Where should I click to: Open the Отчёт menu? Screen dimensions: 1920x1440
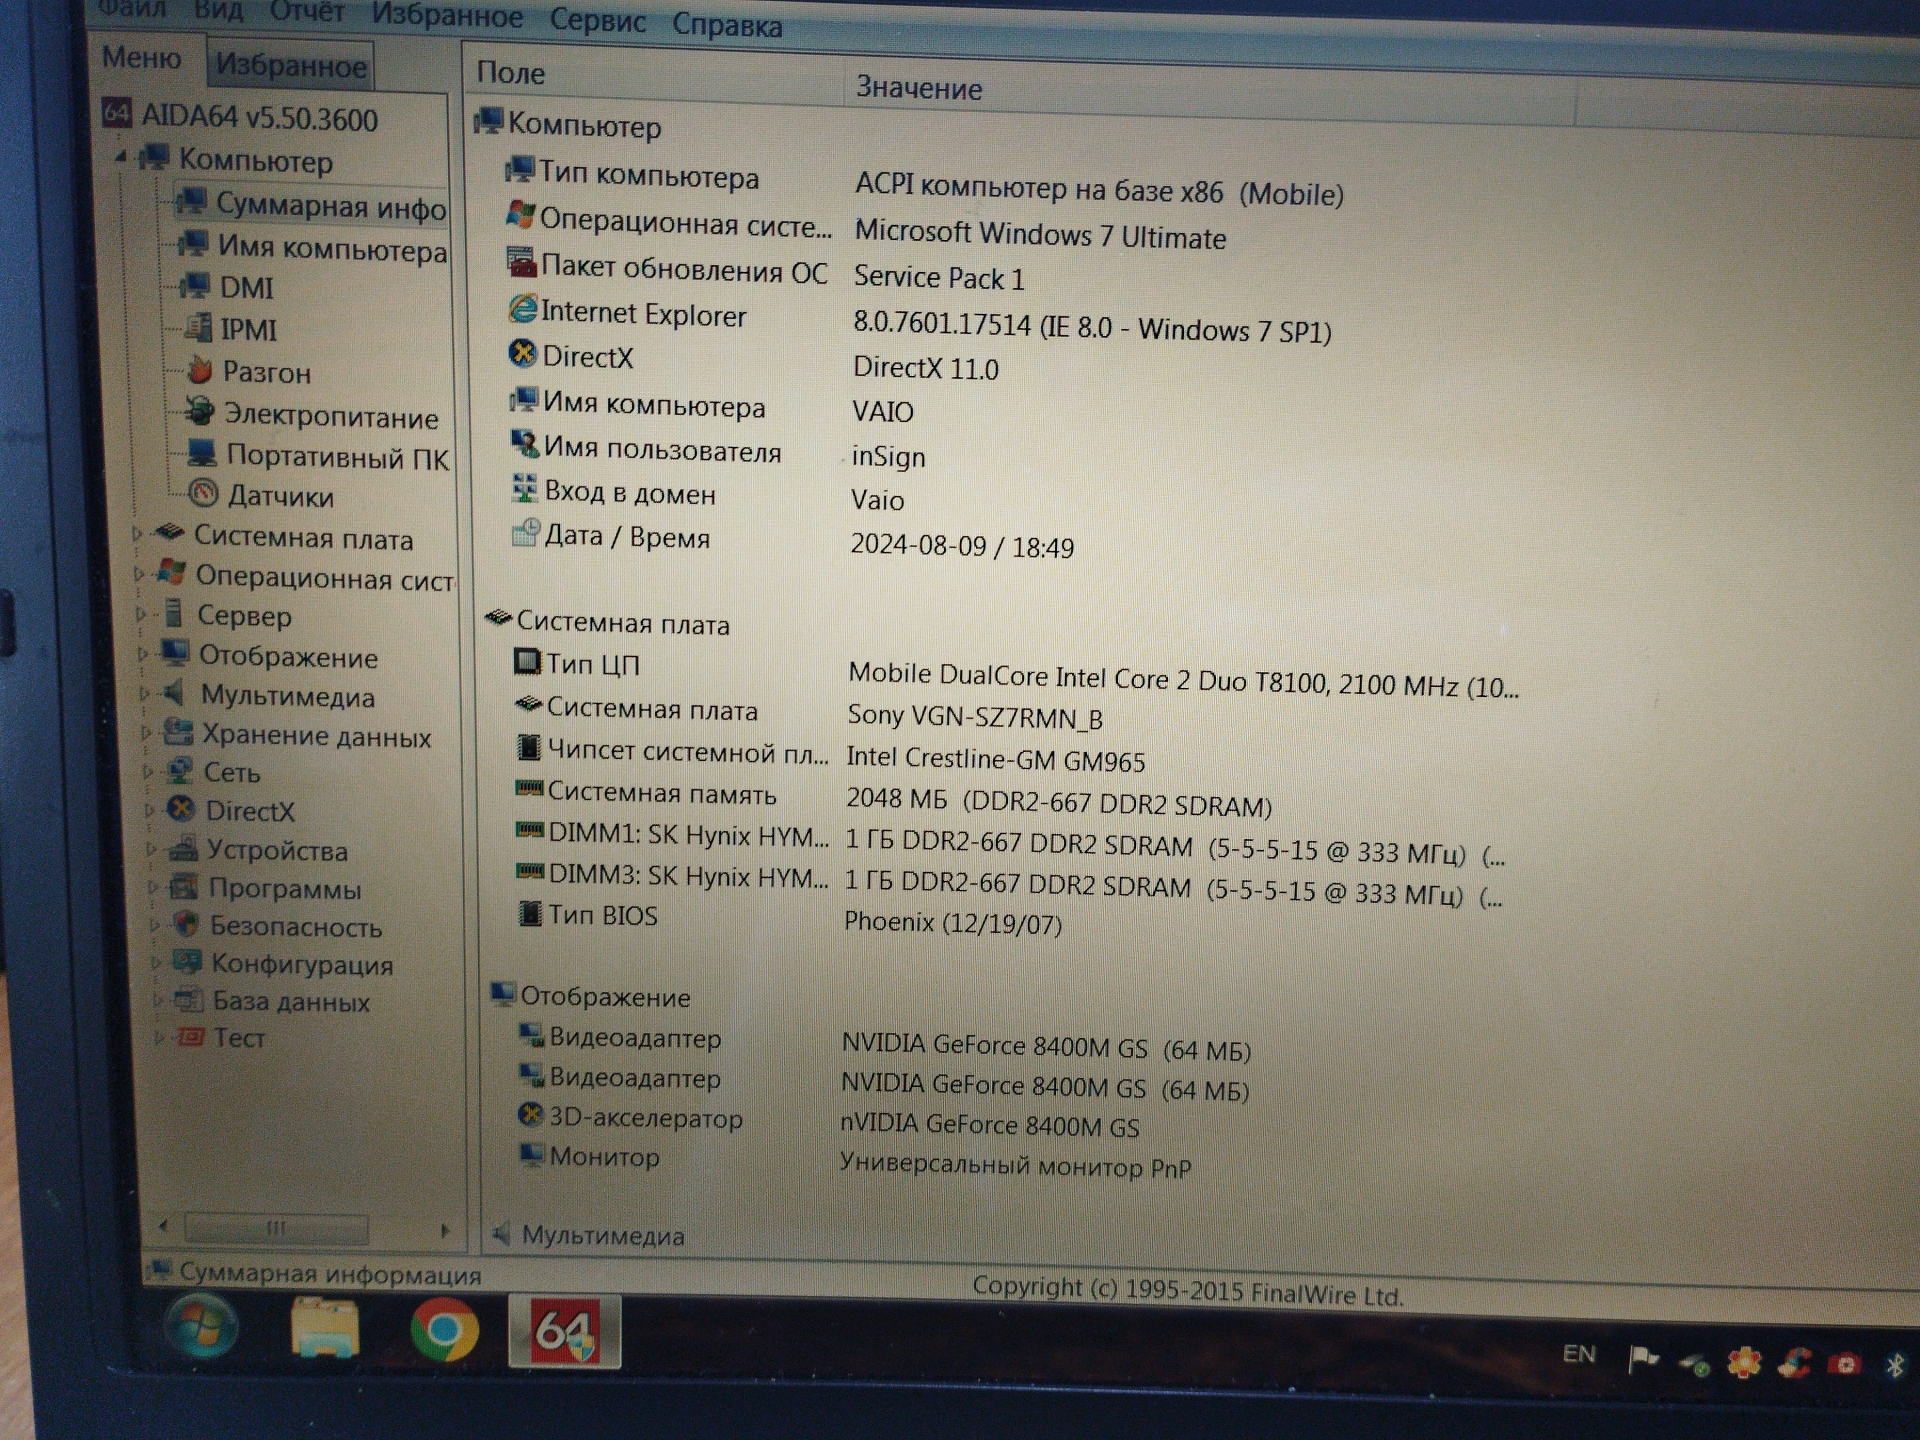tap(307, 12)
